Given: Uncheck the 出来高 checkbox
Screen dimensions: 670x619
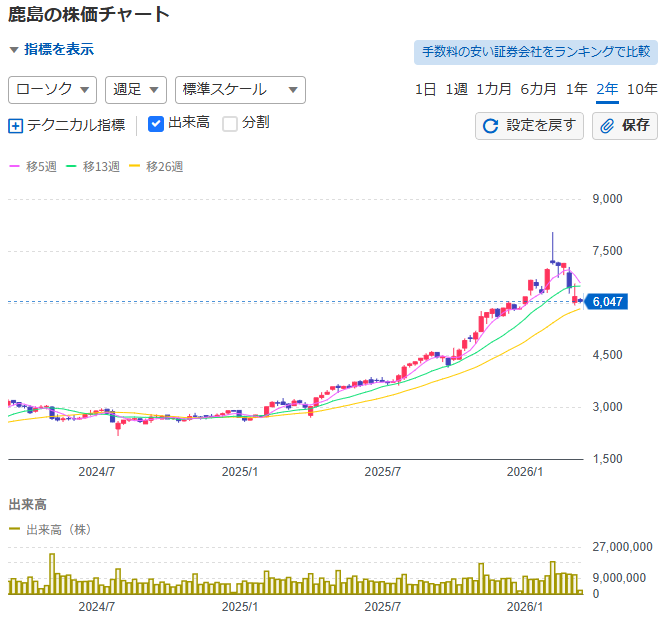Looking at the screenshot, I should (156, 124).
